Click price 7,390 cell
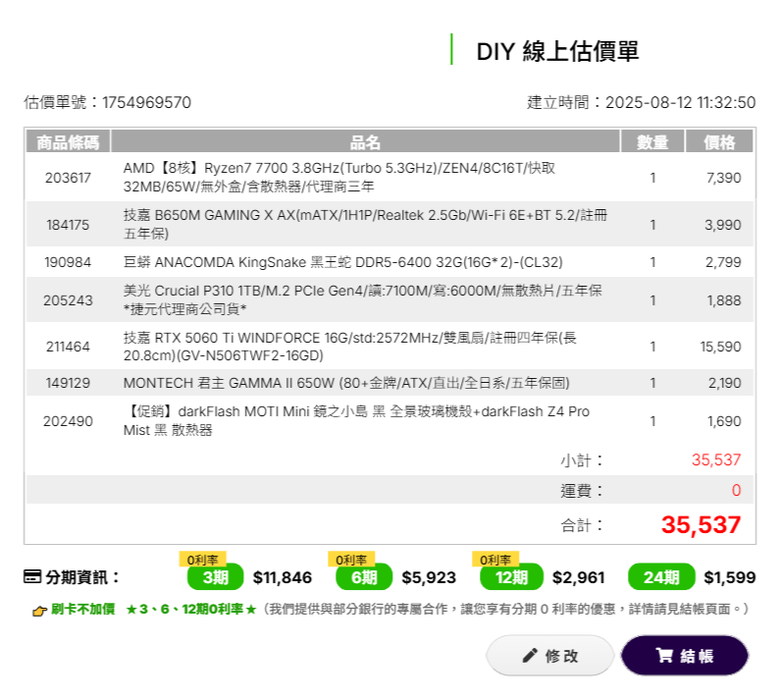The width and height of the screenshot is (780, 700). pyautogui.click(x=723, y=178)
